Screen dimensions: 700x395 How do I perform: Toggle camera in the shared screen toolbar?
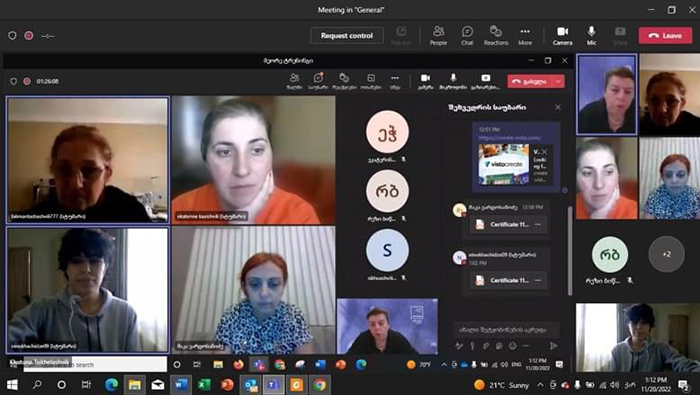(425, 81)
